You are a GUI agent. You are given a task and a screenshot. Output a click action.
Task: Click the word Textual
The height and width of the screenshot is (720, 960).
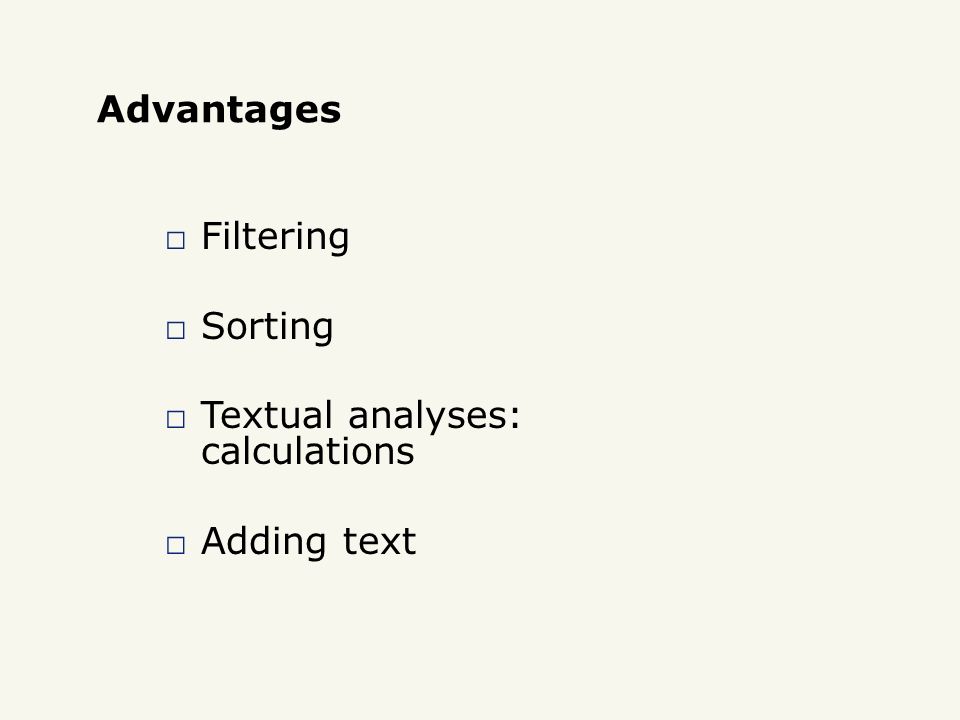267,415
